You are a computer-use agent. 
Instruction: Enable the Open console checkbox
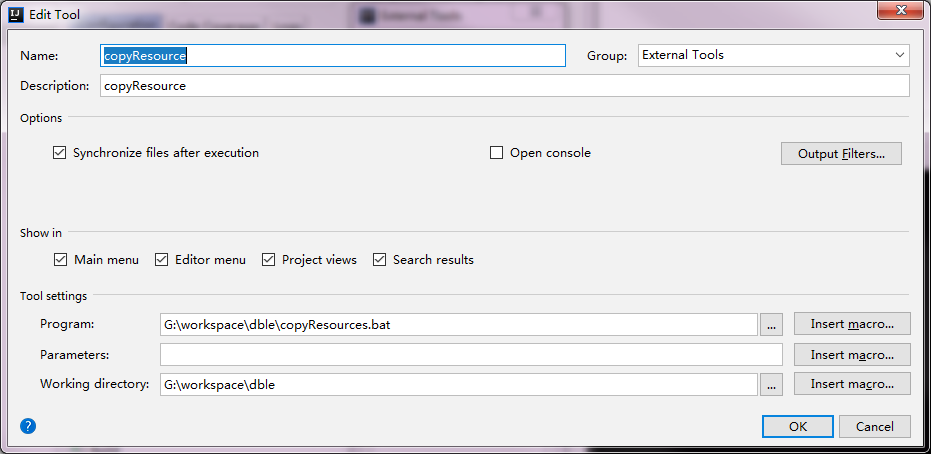click(x=497, y=153)
